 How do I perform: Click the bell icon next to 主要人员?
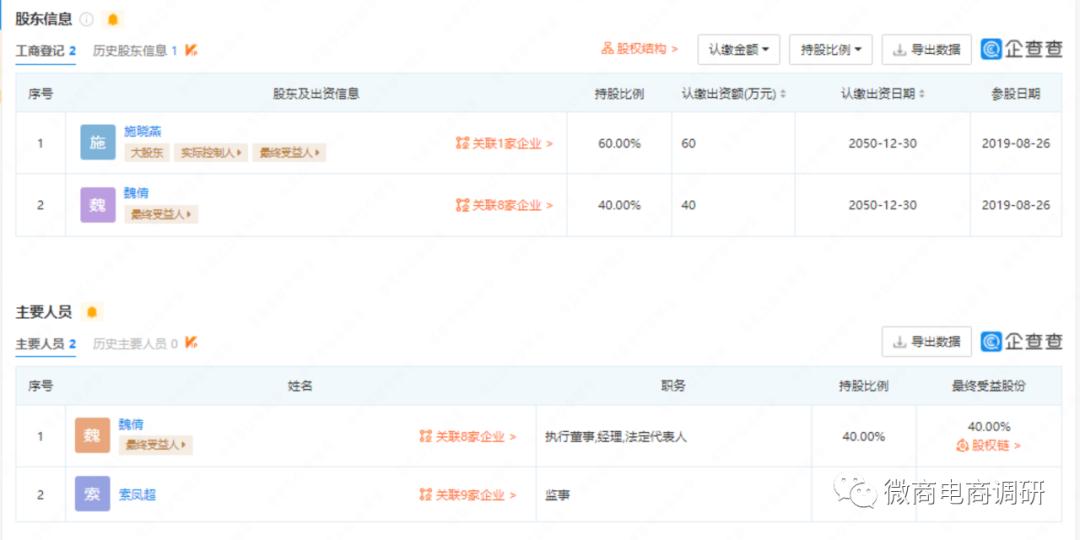click(x=92, y=312)
